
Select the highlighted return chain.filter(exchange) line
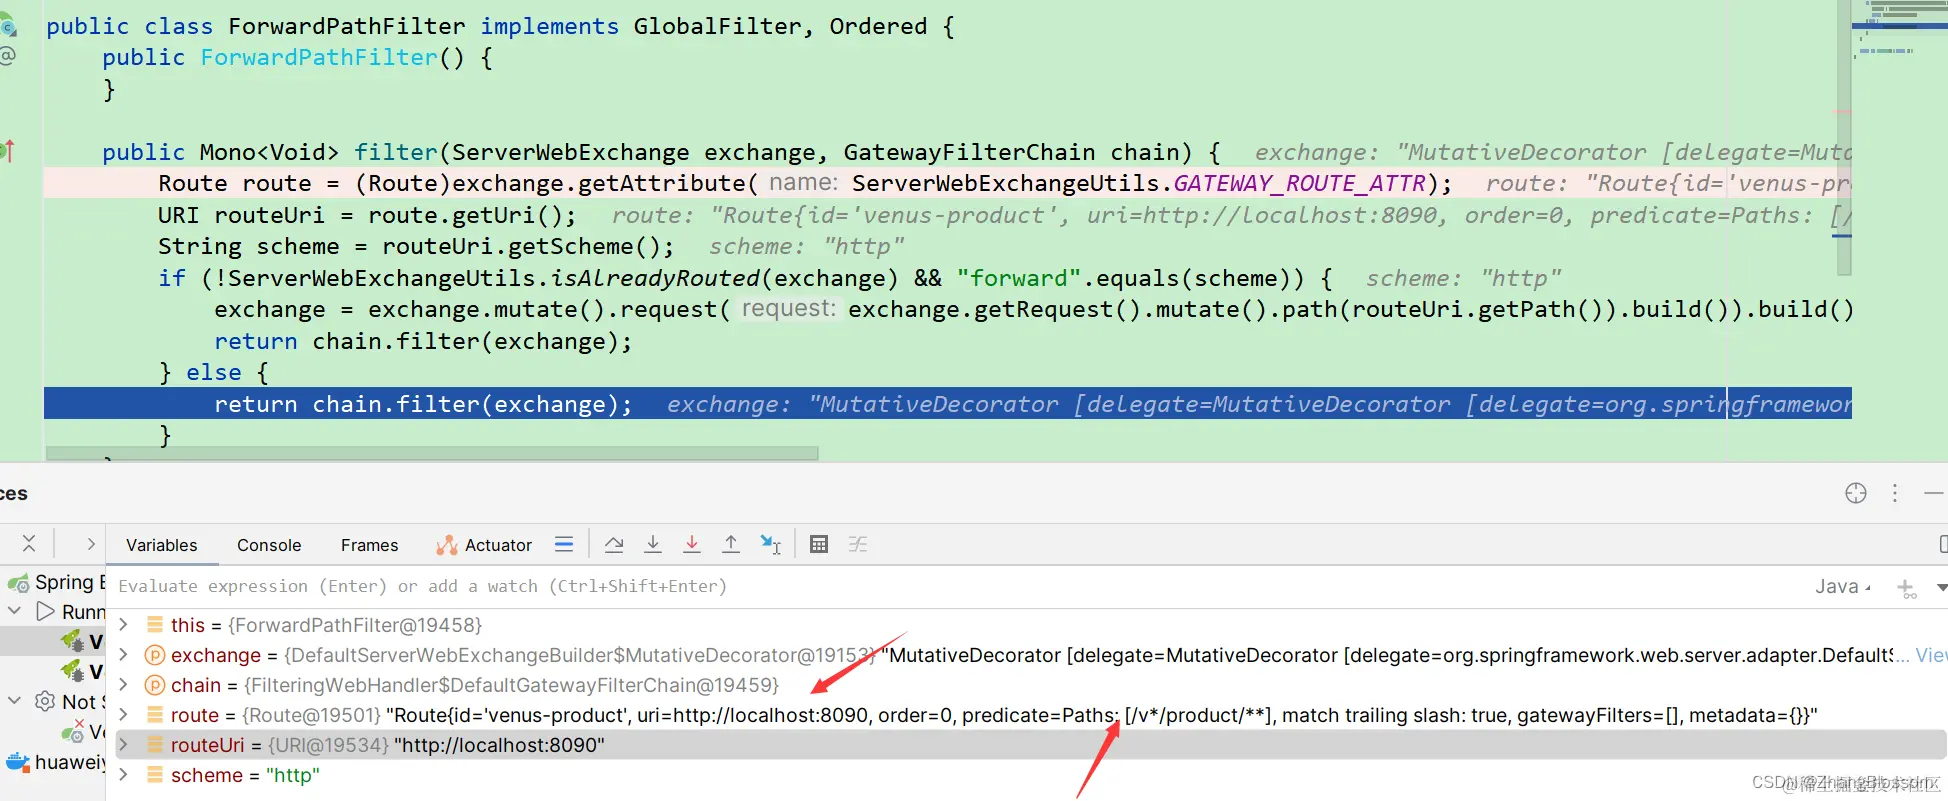coord(948,404)
